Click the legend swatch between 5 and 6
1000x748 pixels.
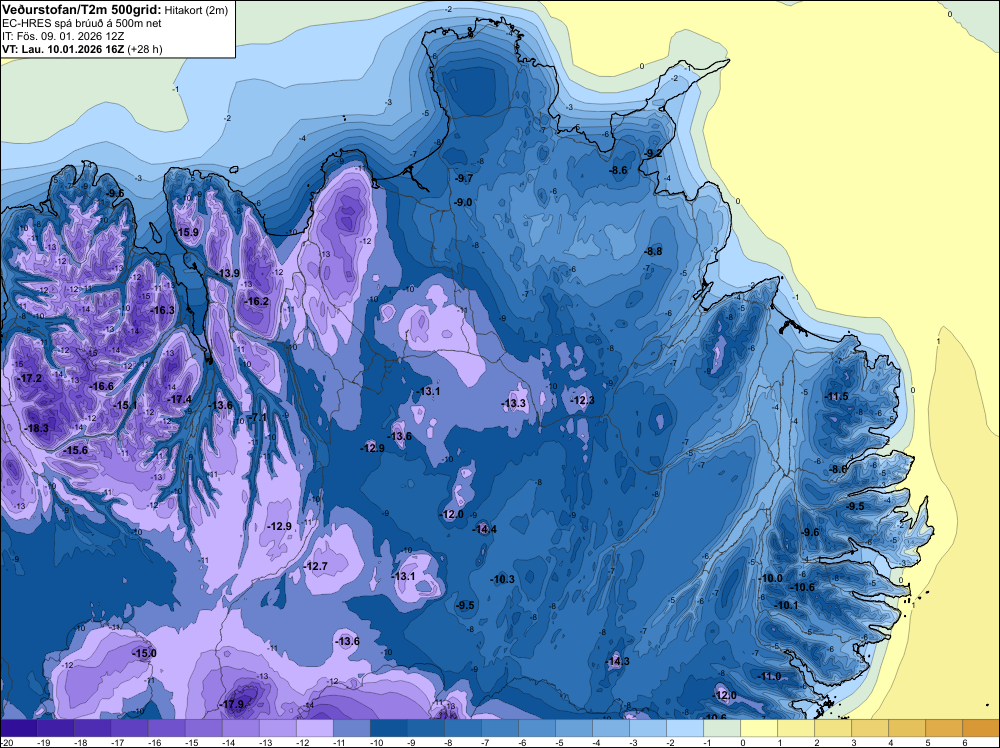click(944, 728)
